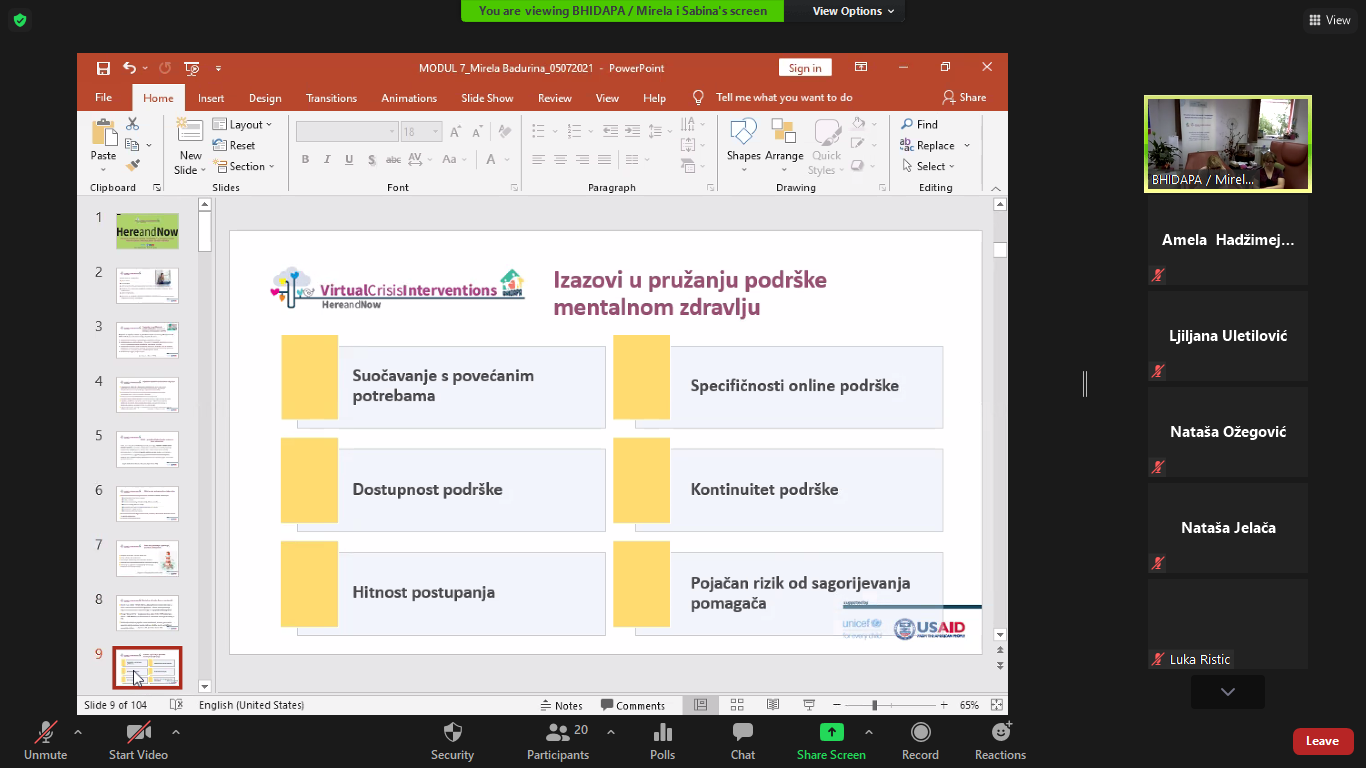Toggle the Notes pane in status bar
Image resolution: width=1366 pixels, height=768 pixels.
pyautogui.click(x=561, y=705)
